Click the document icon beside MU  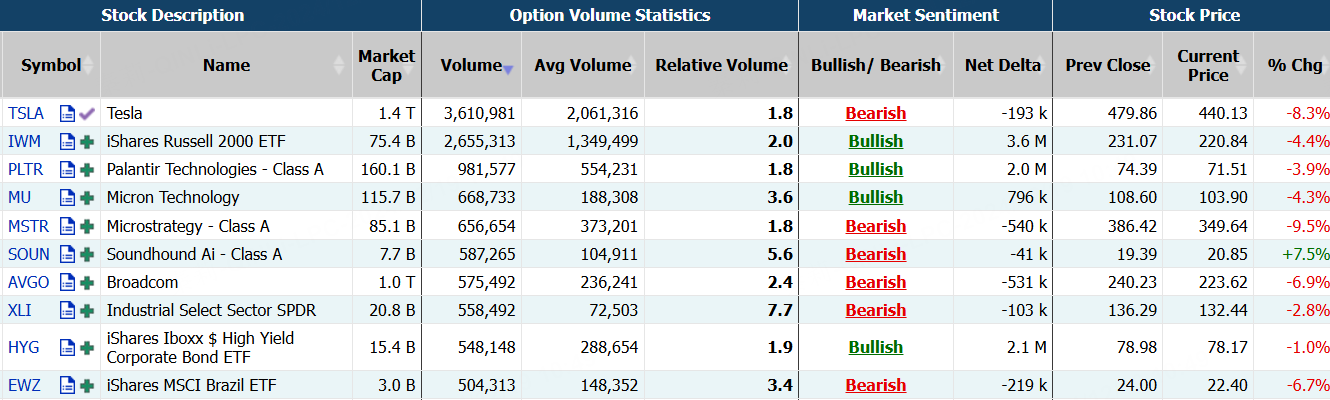point(67,198)
